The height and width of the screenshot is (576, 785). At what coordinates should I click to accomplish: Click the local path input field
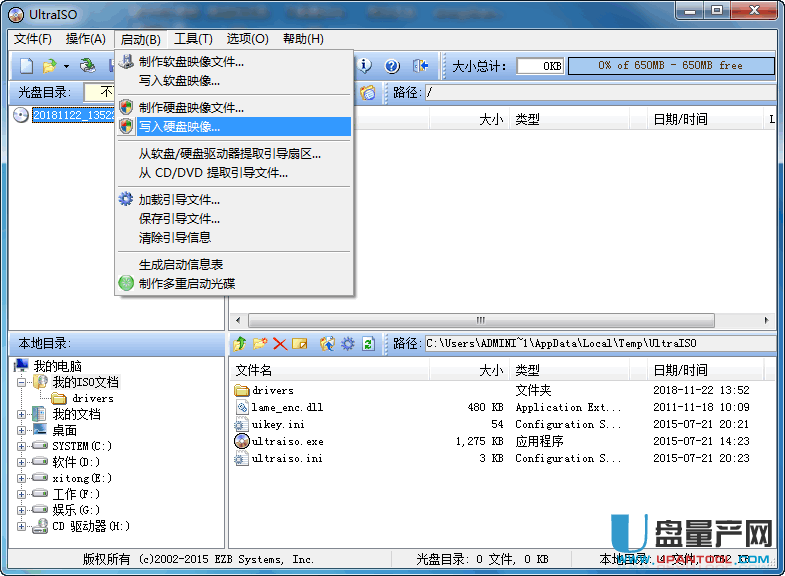tap(598, 344)
